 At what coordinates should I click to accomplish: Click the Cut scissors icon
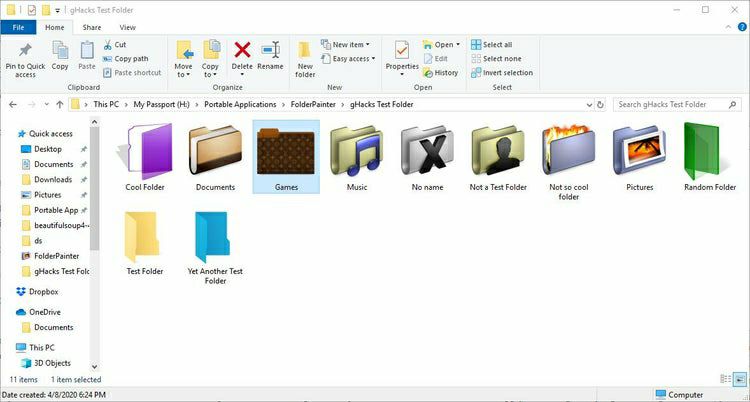(x=108, y=45)
